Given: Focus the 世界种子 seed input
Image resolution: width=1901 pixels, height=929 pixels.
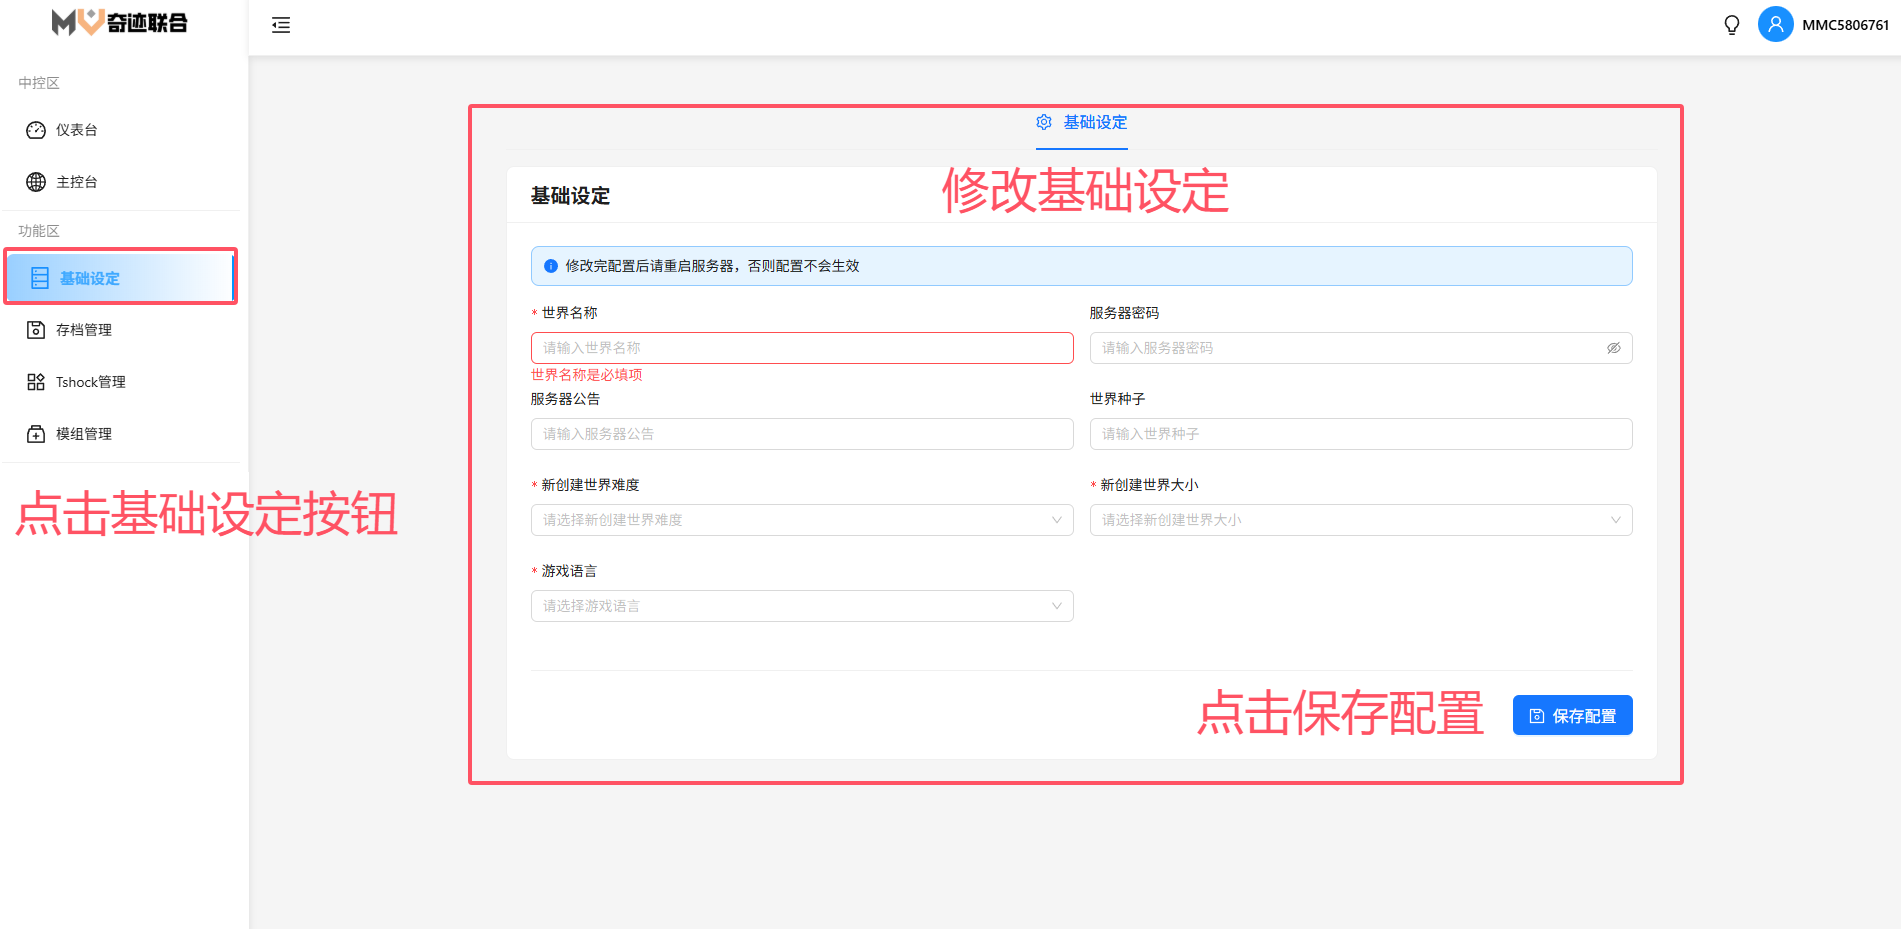Looking at the screenshot, I should (x=1360, y=434).
